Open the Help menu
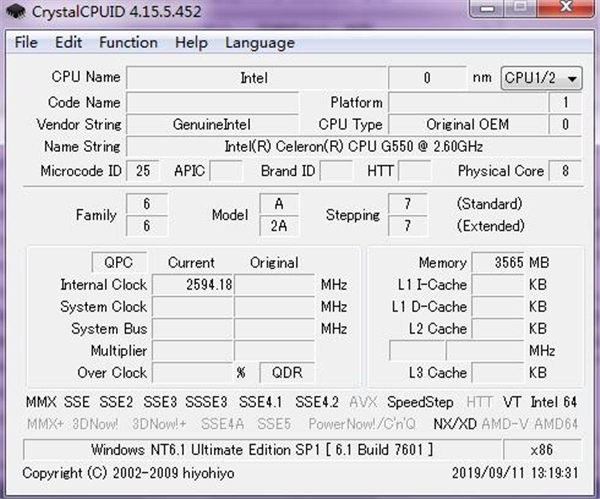 pos(191,42)
